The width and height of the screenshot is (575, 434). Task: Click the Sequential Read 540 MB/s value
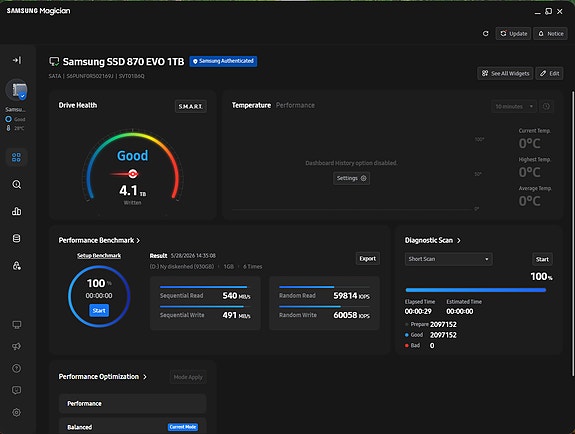point(237,296)
